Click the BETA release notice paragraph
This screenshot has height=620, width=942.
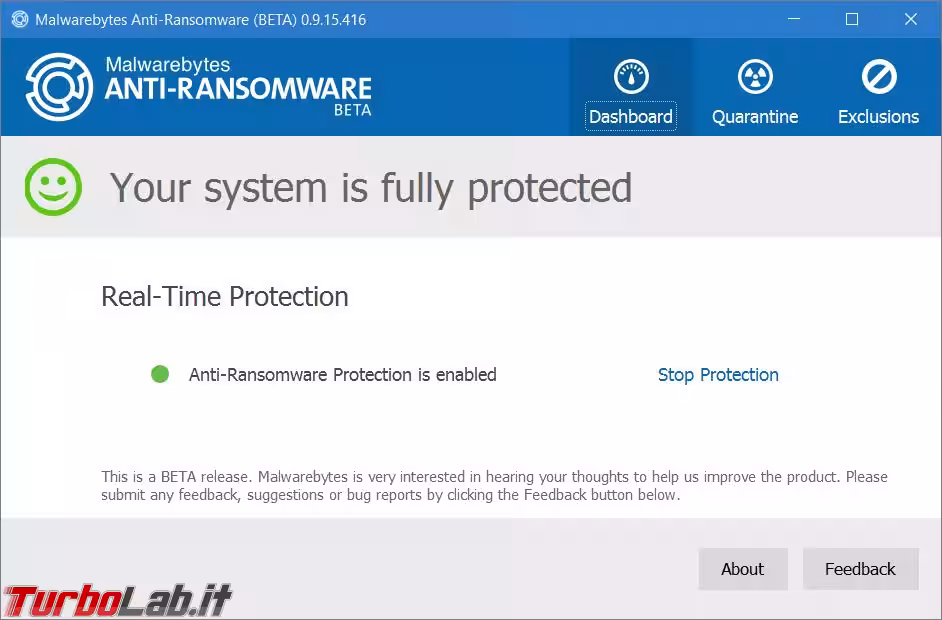[494, 486]
